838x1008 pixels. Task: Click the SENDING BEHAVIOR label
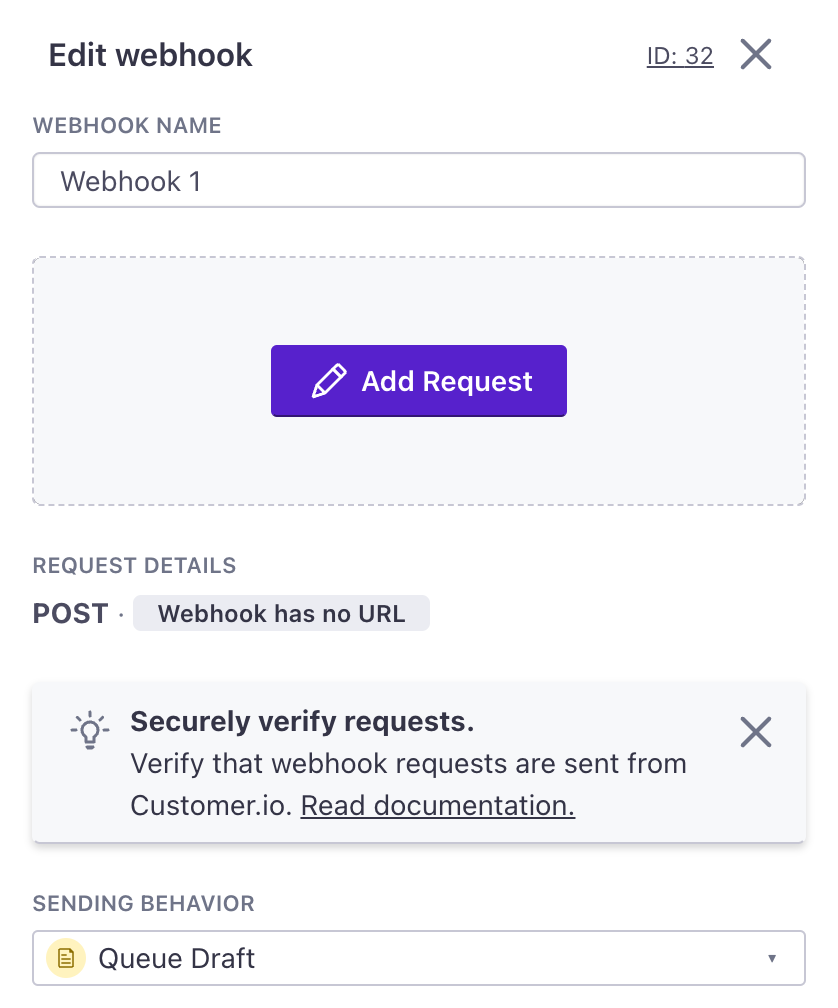click(x=144, y=903)
